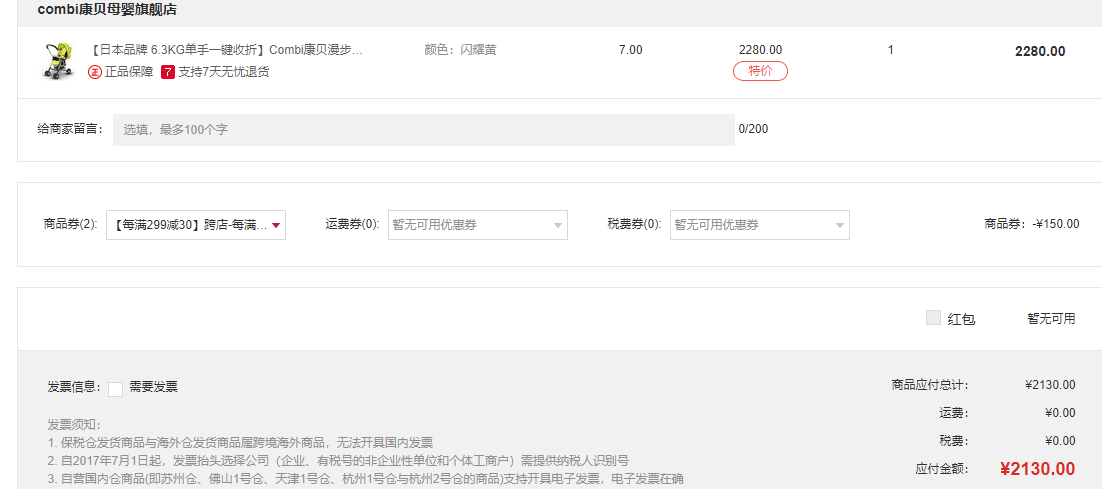Viewport: 1102px width, 489px height.
Task: Click the 支持7天无忧退货 text
Action: [223, 72]
